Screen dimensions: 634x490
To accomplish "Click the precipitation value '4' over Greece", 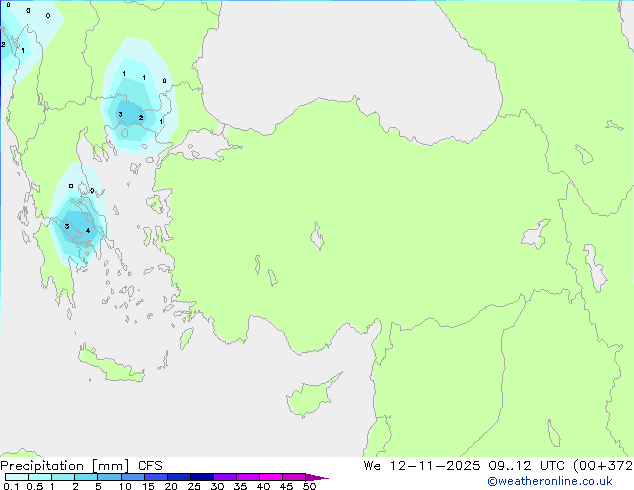I will tap(88, 231).
